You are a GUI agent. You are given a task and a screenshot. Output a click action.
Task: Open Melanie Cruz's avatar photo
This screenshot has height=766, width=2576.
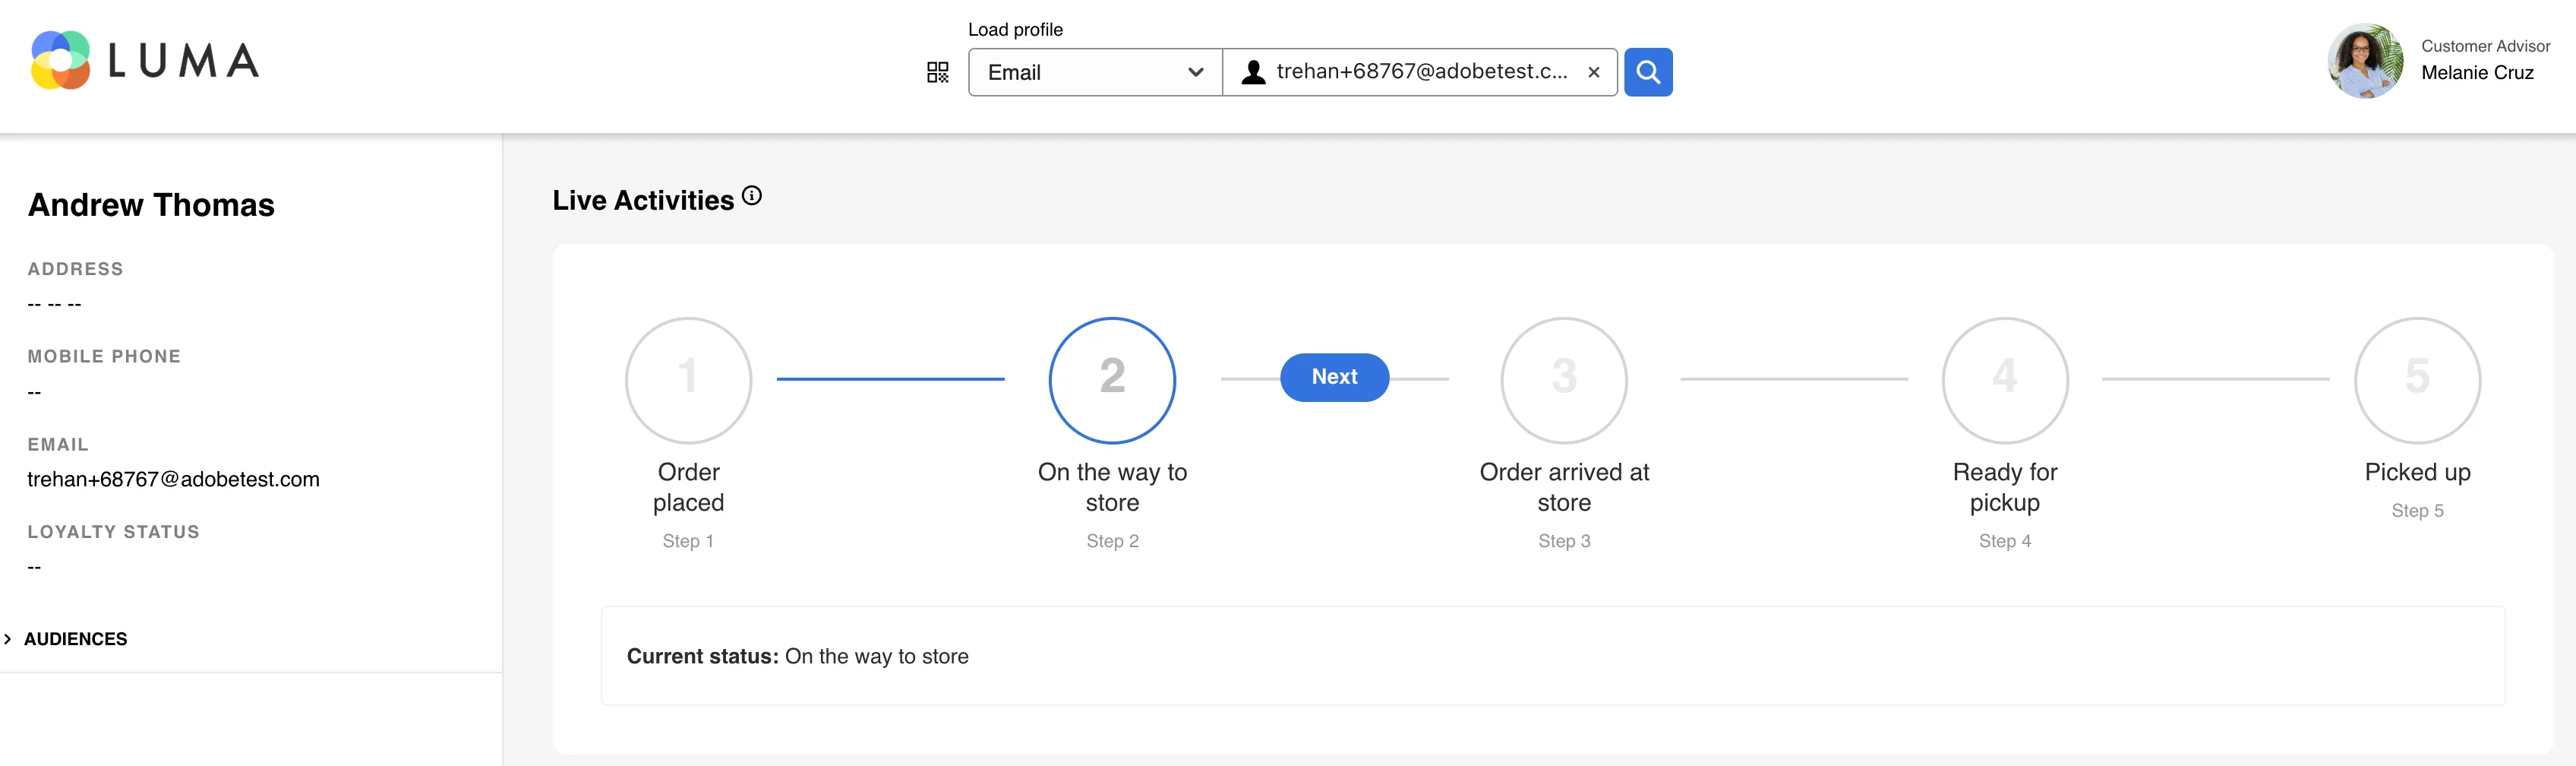(2364, 61)
